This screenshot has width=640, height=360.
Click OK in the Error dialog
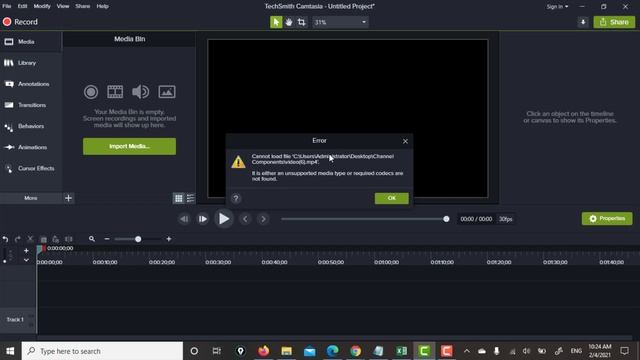coord(391,198)
